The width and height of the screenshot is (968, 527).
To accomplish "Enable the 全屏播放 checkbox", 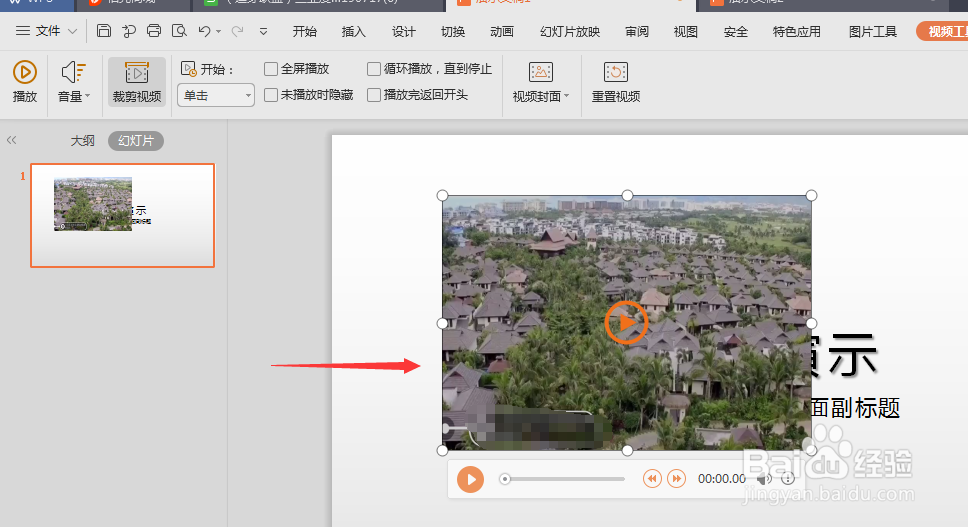I will pos(270,69).
